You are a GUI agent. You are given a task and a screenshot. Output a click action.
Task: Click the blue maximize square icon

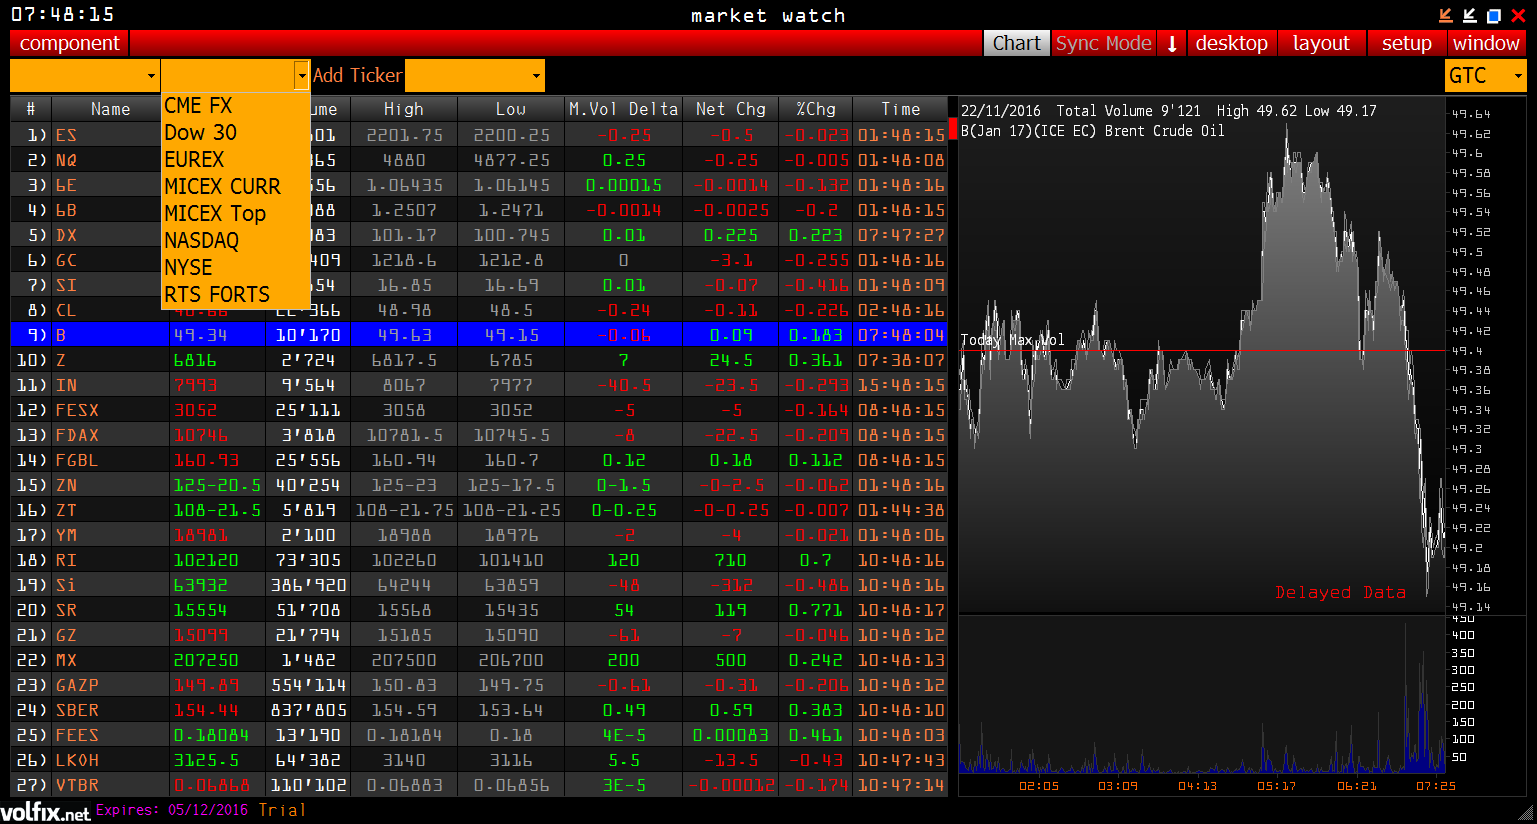point(1494,15)
